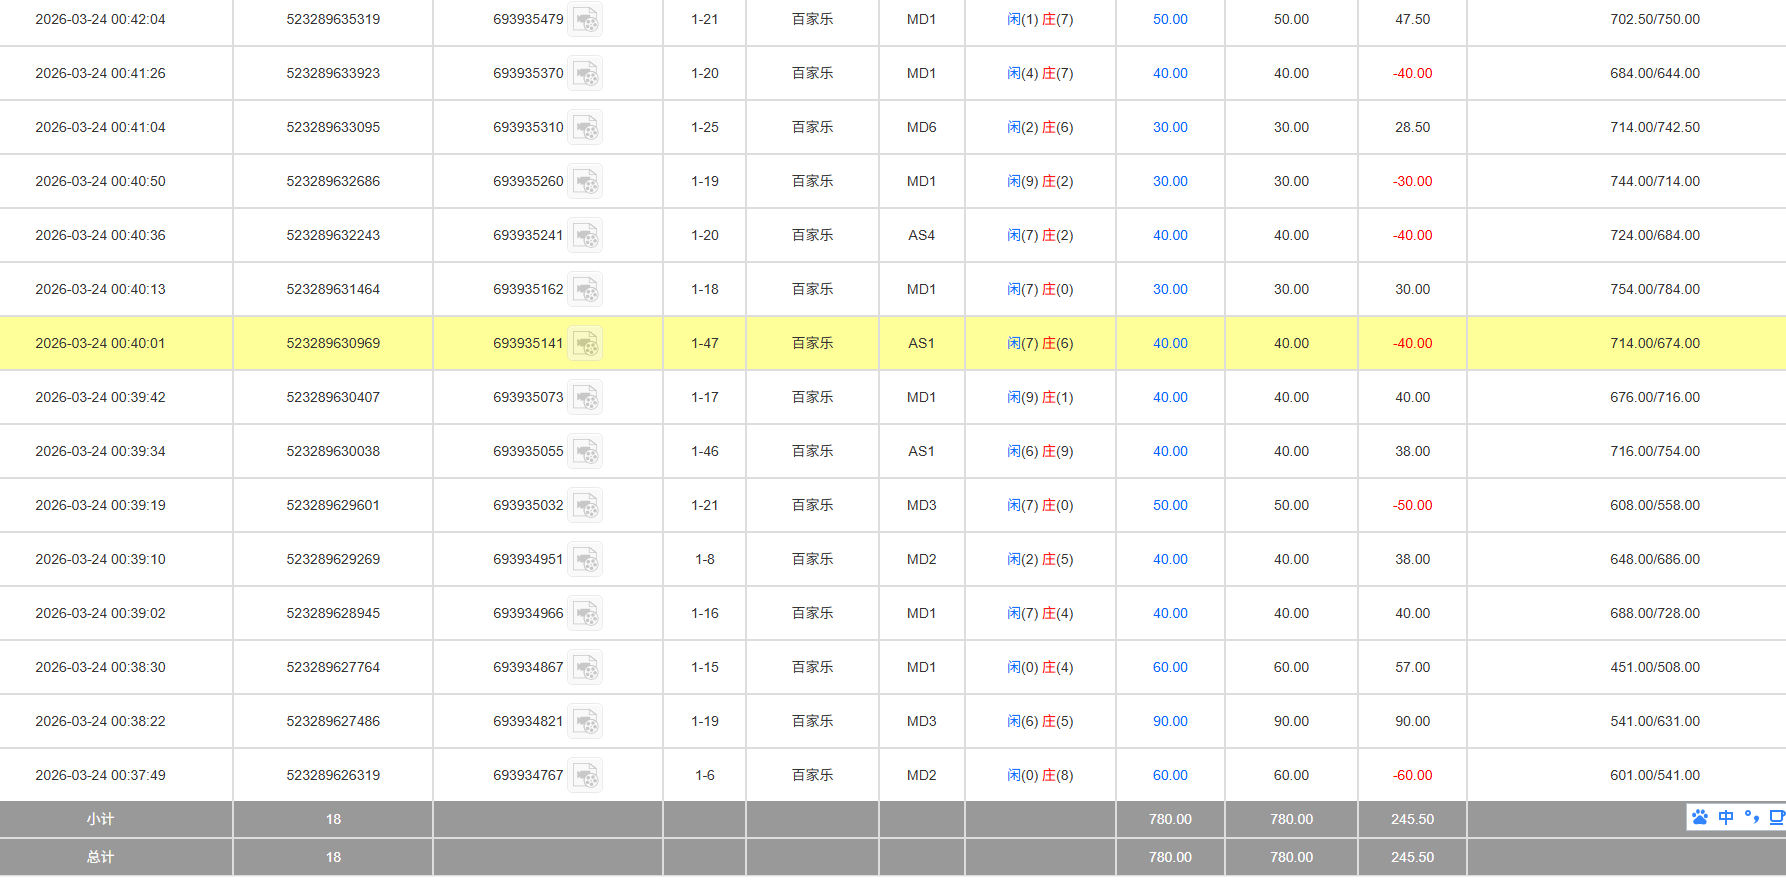The image size is (1786, 895).
Task: Click the 总计 total row label
Action: 100,858
